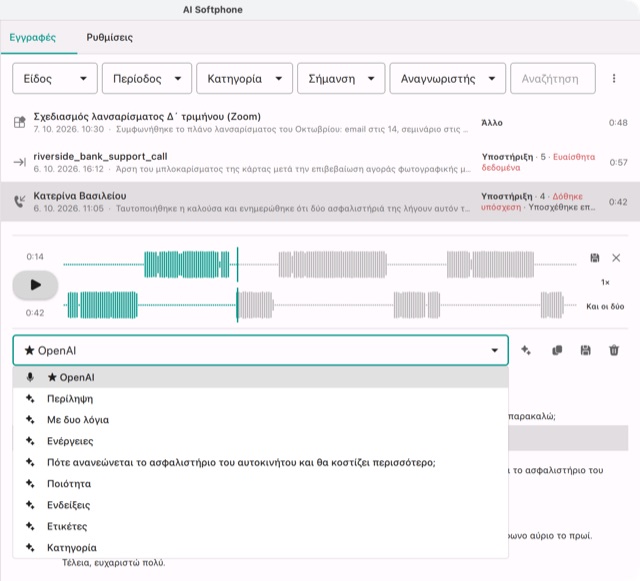Click the transcript line Τέλεια, ευχαριστώ πολύ.
640x581 pixels.
pyautogui.click(x=113, y=563)
